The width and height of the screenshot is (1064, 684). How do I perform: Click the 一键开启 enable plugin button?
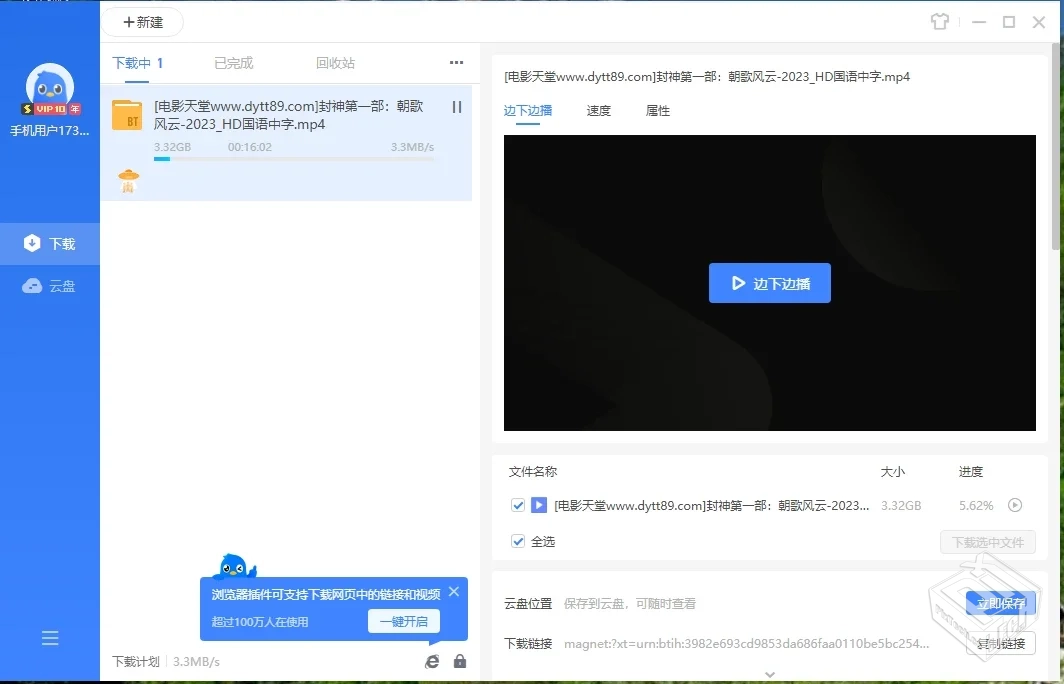[x=404, y=620]
